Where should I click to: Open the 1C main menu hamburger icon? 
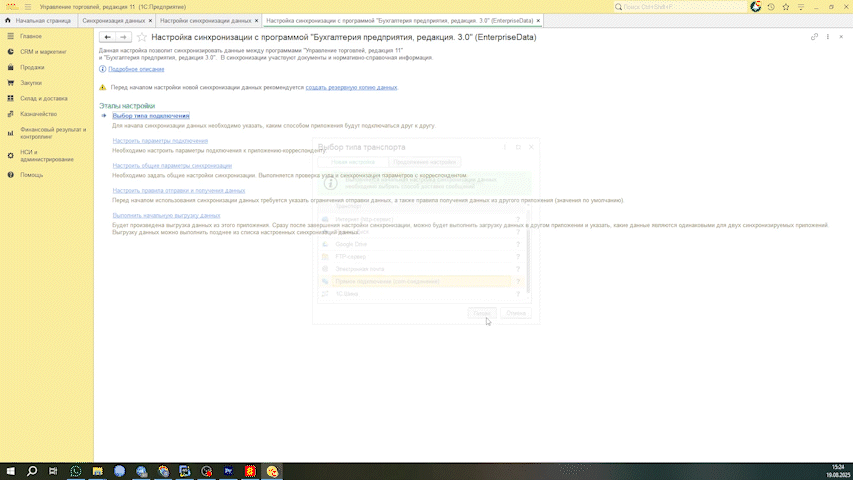point(28,7)
